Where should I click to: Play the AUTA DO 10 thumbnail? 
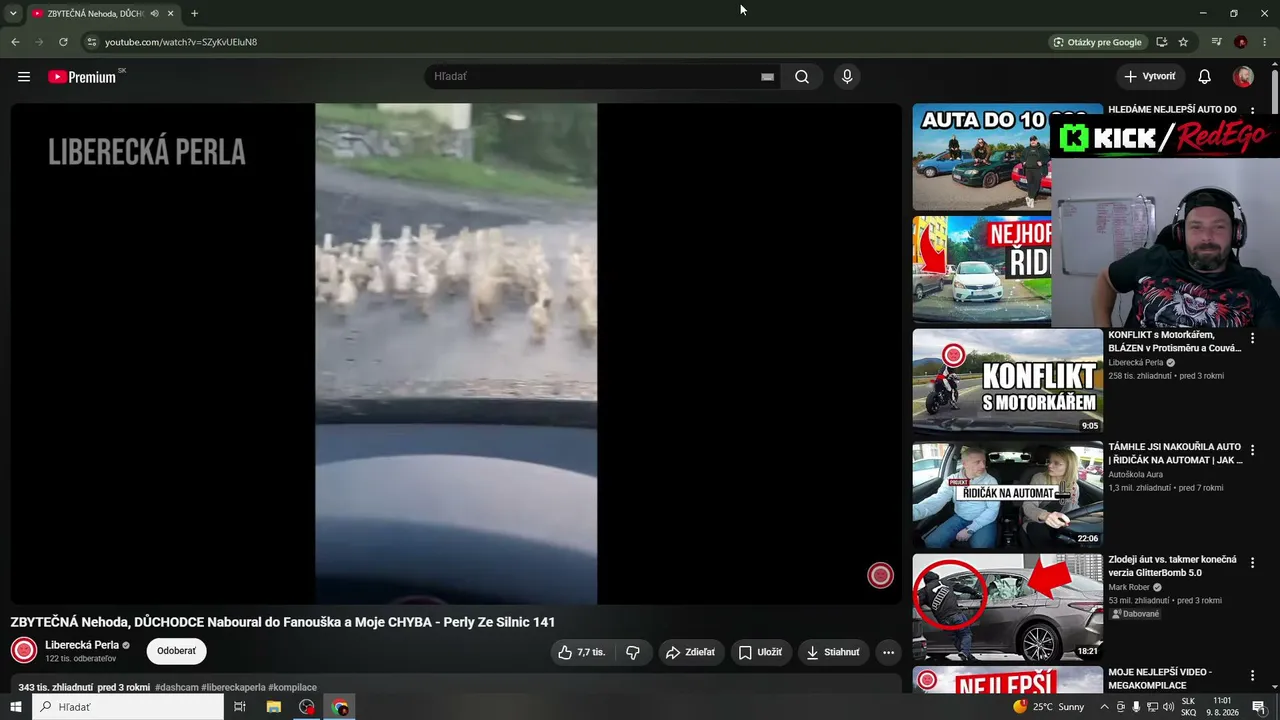[x=981, y=157]
